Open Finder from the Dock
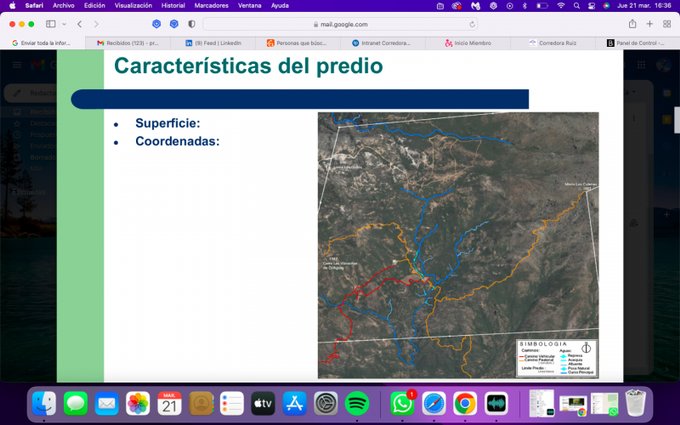This screenshot has height=425, width=680. coord(44,404)
